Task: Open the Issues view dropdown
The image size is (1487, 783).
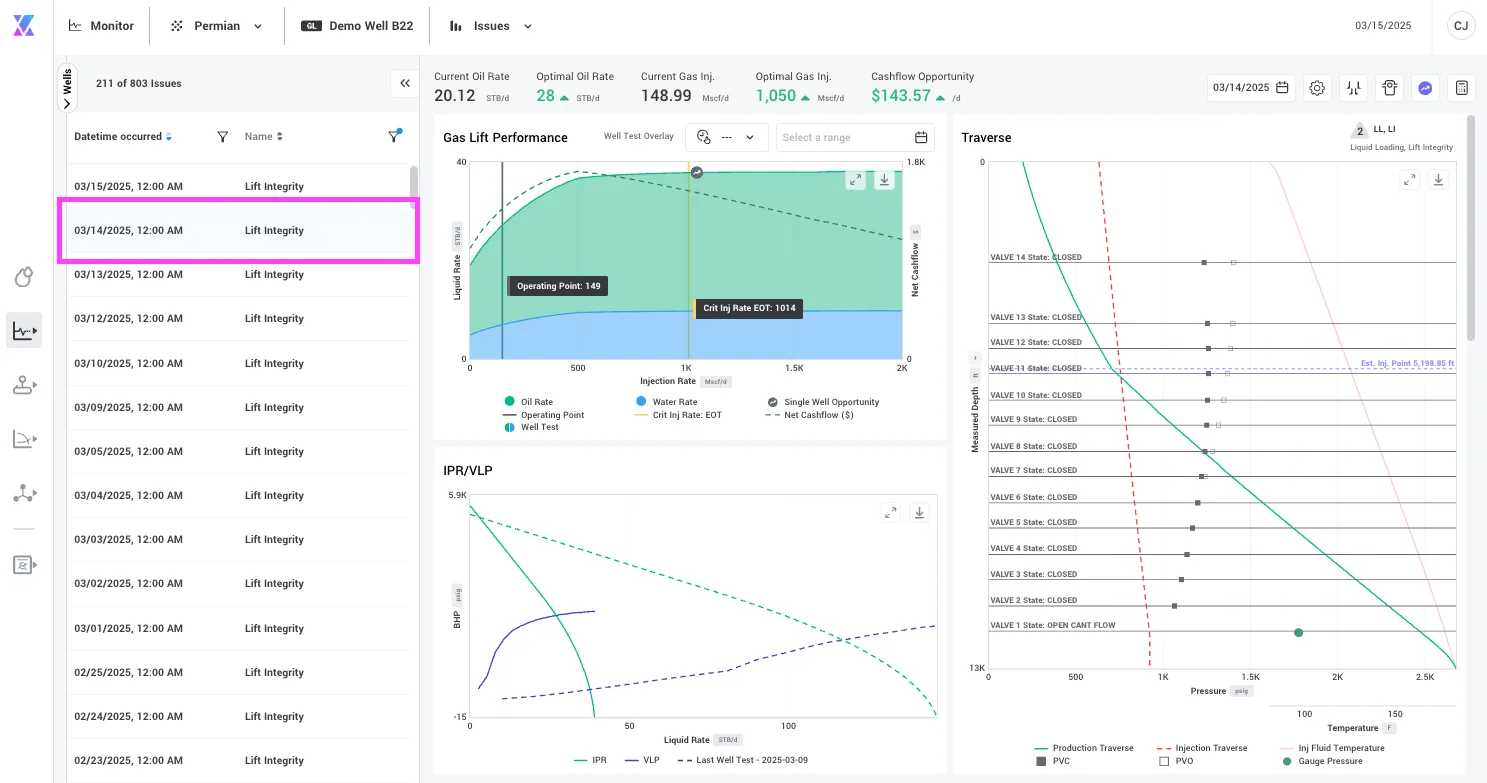Action: 491,26
